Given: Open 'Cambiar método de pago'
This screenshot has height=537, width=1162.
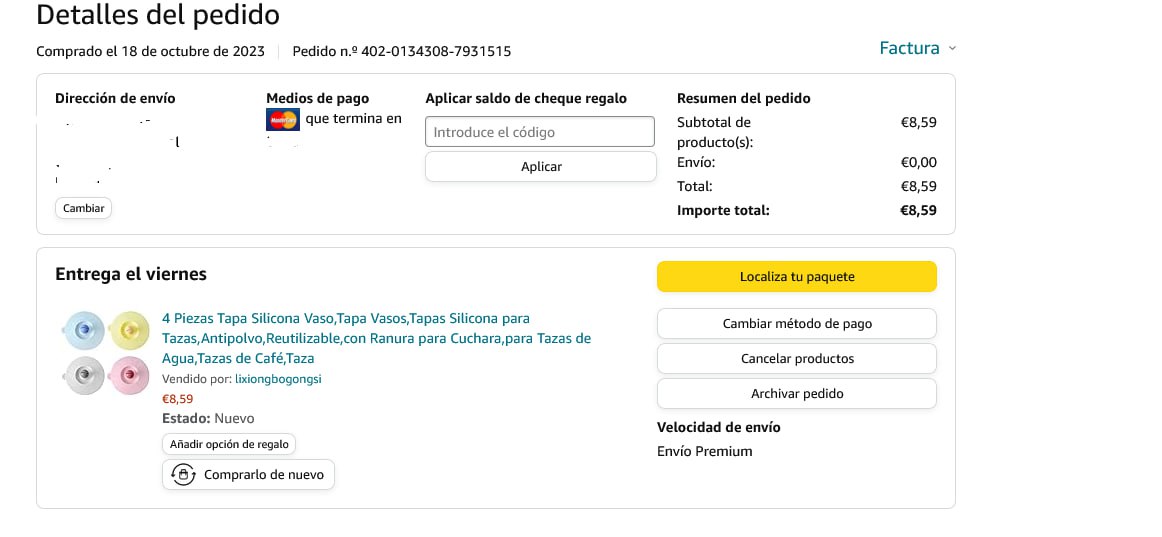Looking at the screenshot, I should point(796,324).
